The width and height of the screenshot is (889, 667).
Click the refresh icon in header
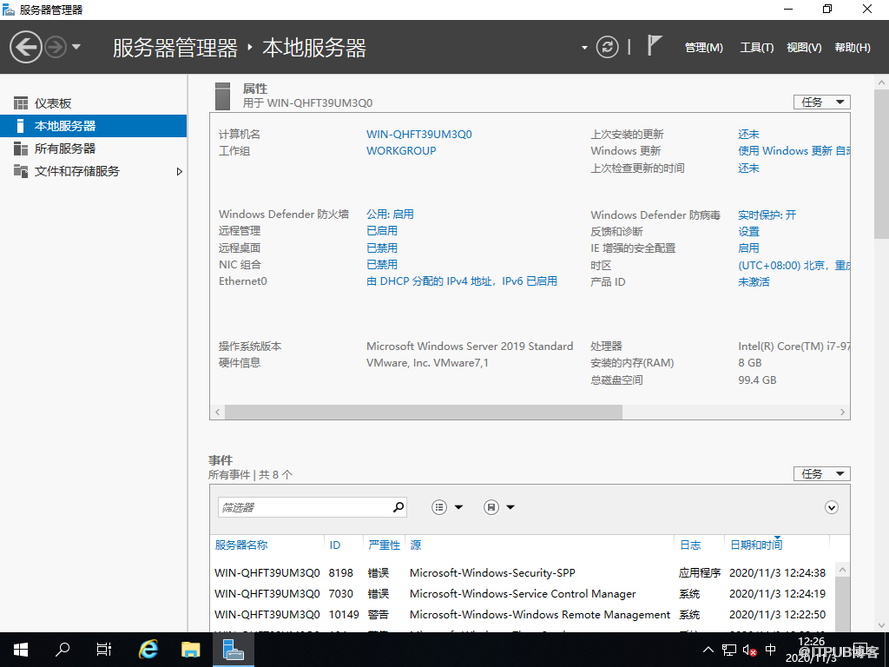(607, 47)
